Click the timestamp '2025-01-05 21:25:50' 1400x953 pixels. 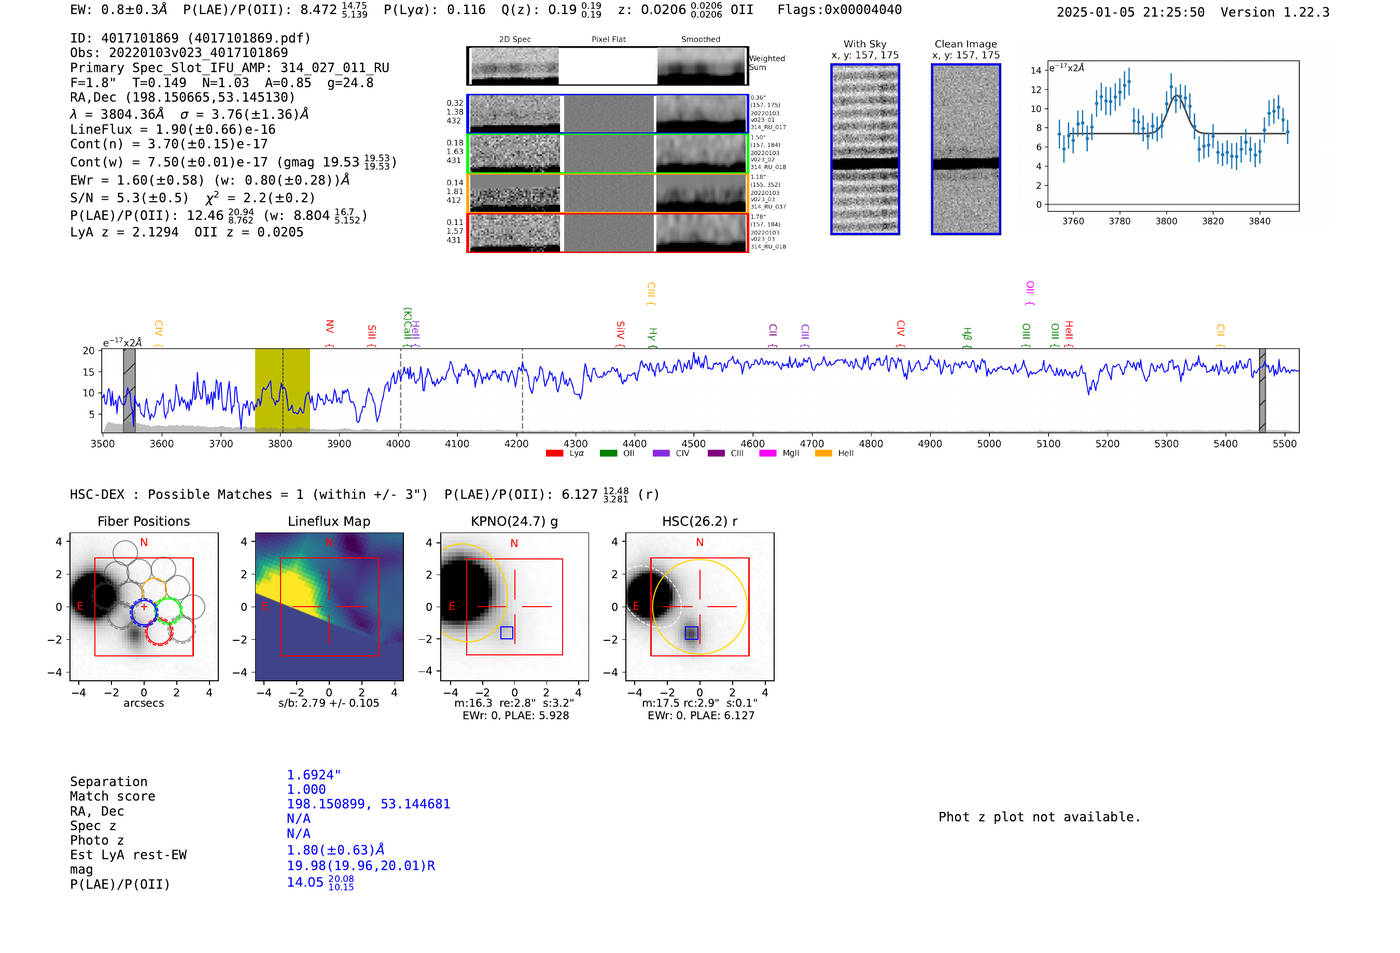(1131, 12)
